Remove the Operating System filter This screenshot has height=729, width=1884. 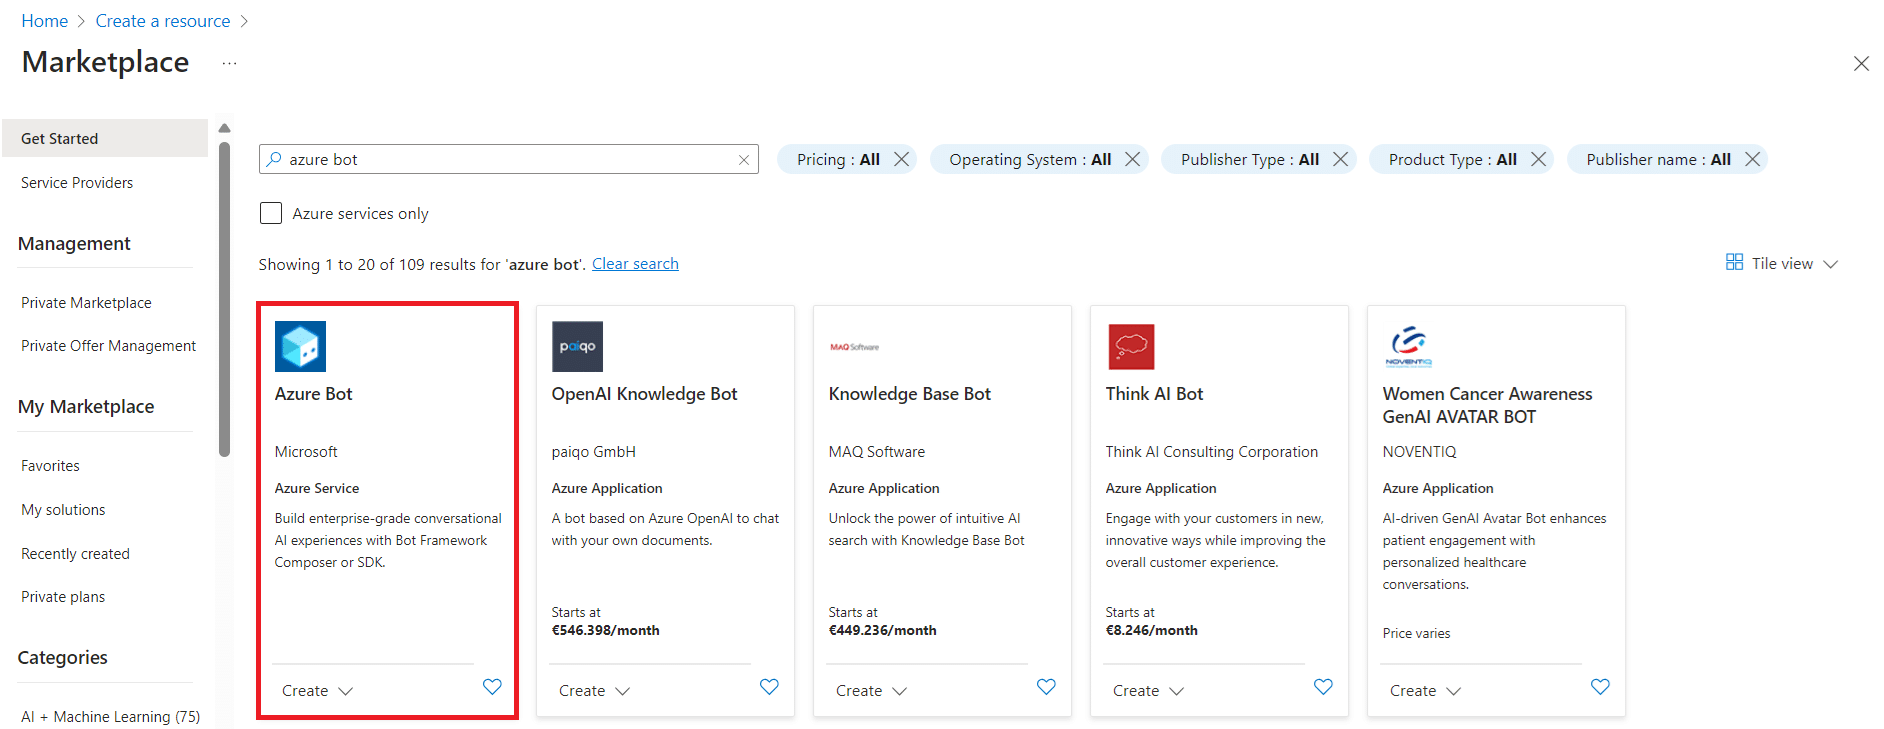(1132, 159)
